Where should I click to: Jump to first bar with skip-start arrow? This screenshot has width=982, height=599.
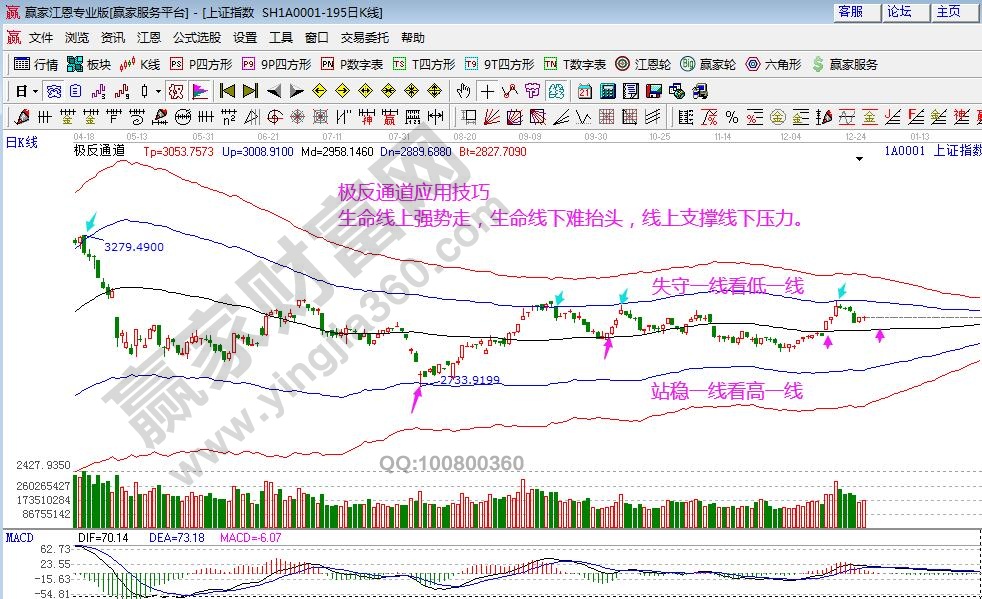coord(227,90)
